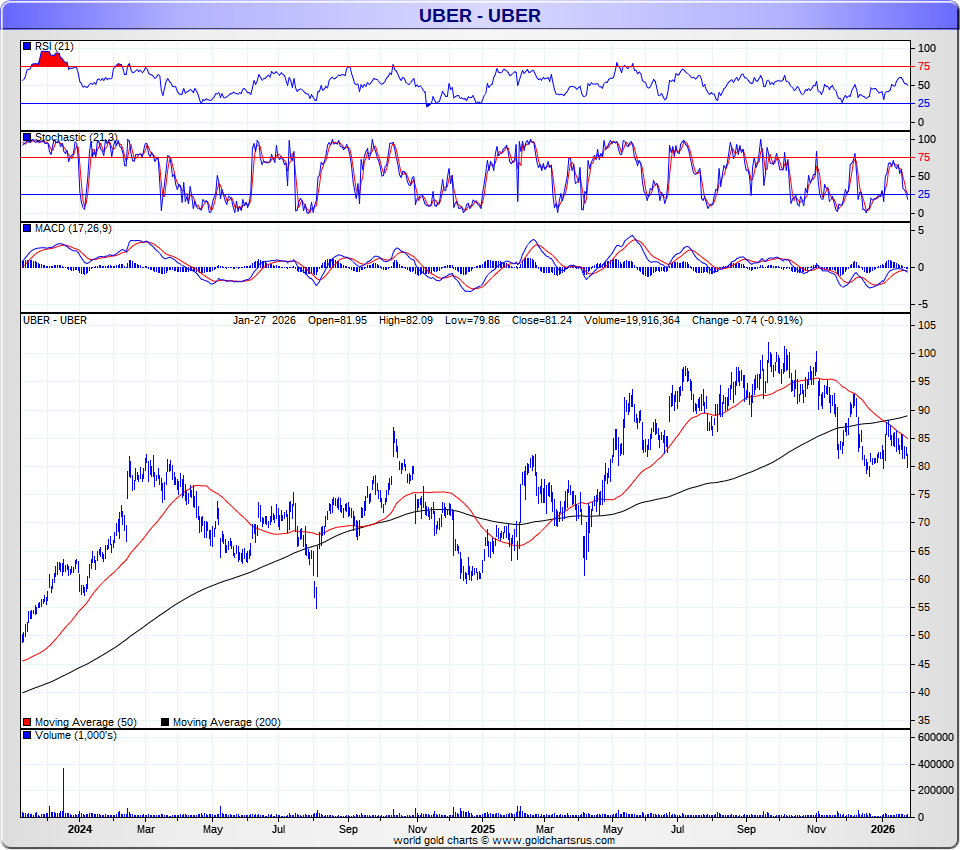
Task: Select the Moving Average (50) legend label
Action: pyautogui.click(x=85, y=722)
